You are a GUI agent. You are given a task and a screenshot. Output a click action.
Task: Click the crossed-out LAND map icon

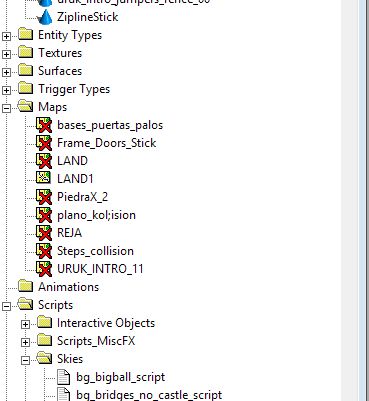(x=44, y=161)
